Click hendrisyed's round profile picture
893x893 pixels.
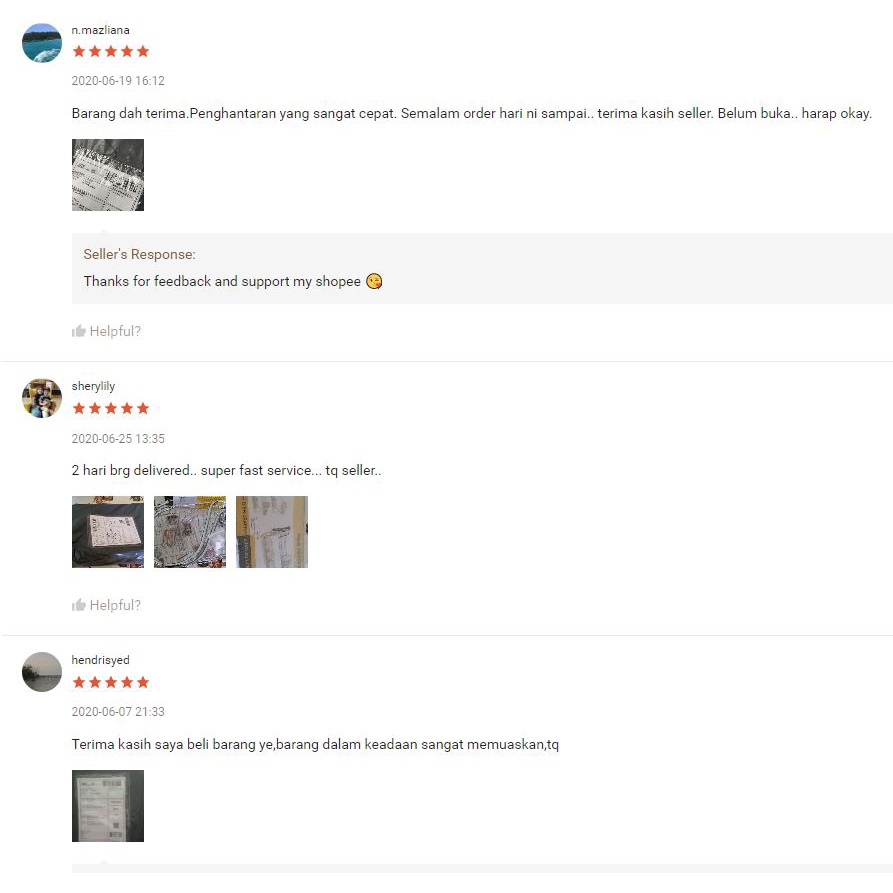[42, 672]
